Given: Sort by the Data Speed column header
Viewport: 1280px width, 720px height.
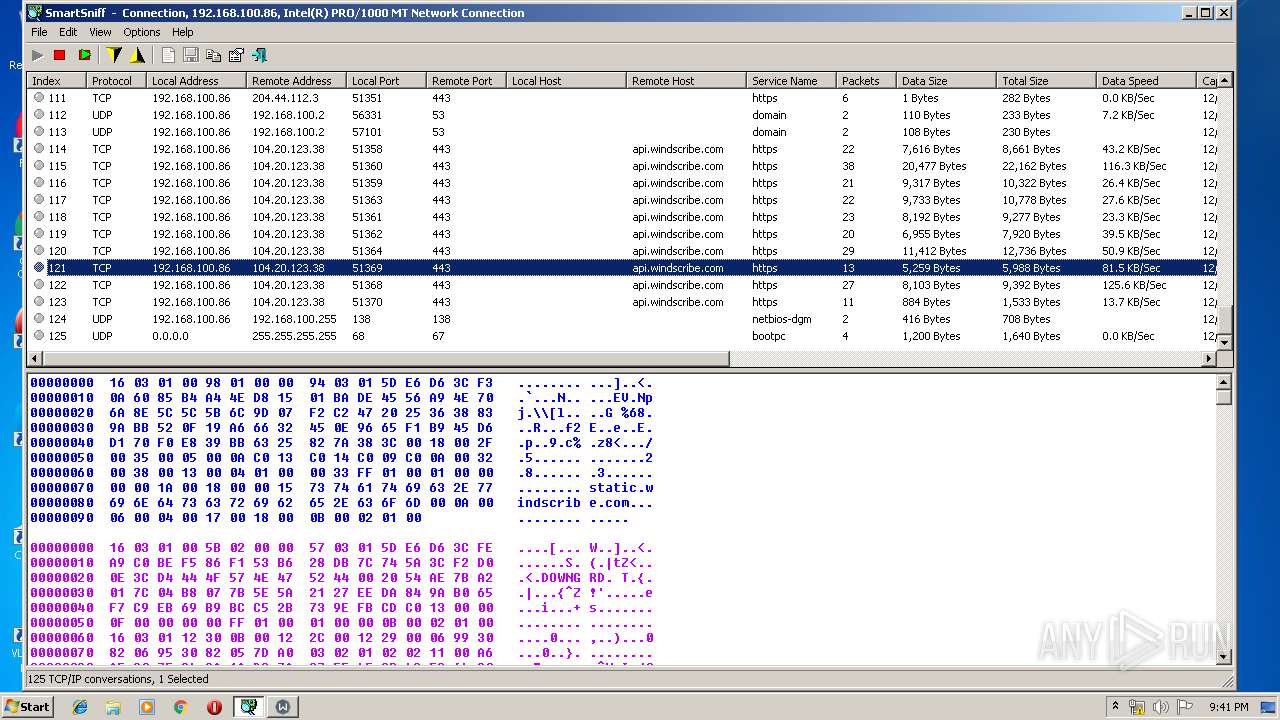Looking at the screenshot, I should tap(1146, 81).
